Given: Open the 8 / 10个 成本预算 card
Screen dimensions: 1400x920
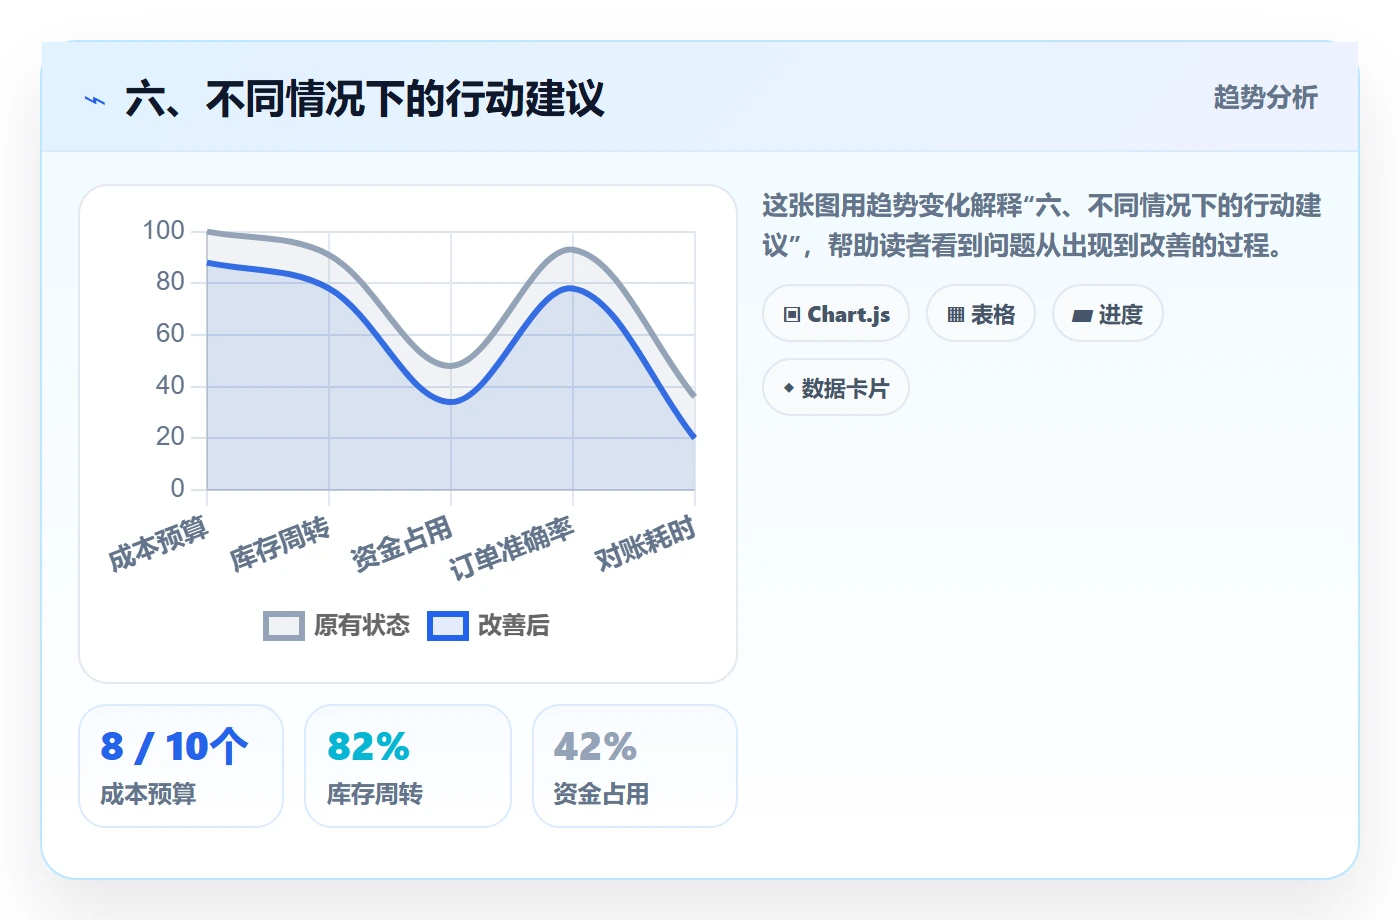Looking at the screenshot, I should click(181, 766).
